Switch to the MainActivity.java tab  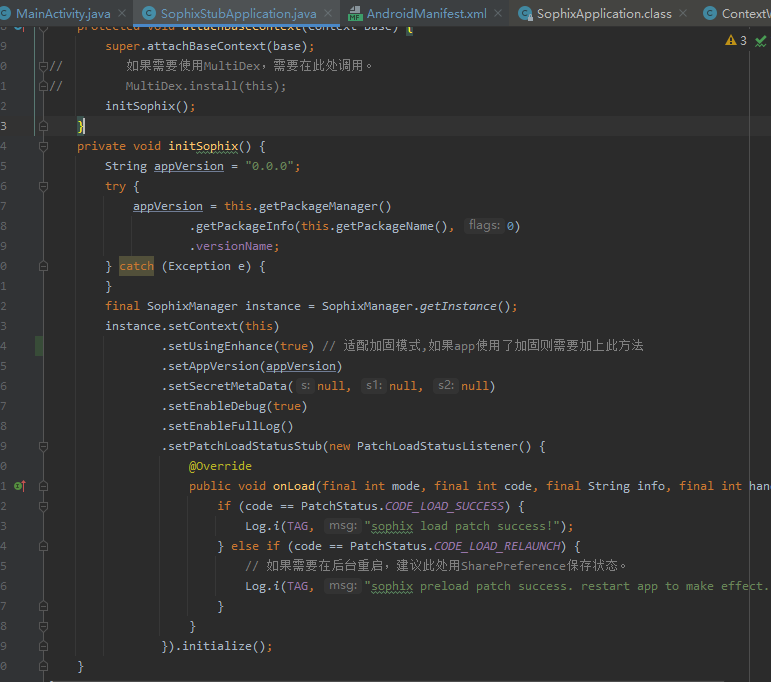63,14
